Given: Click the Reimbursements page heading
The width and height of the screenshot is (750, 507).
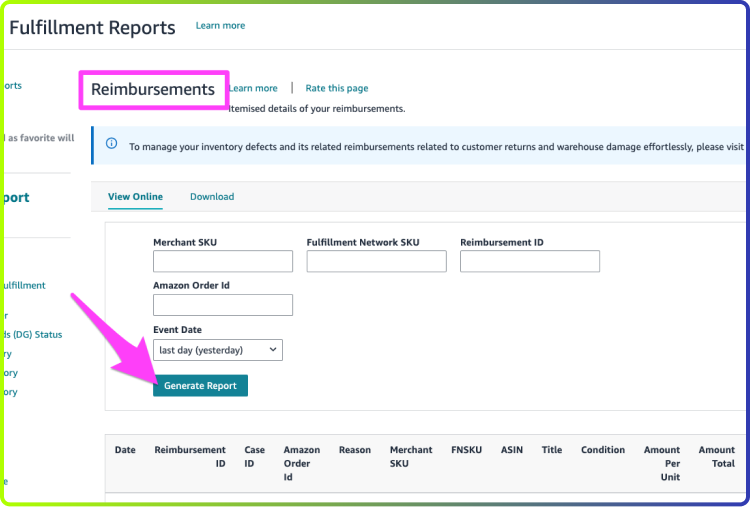Looking at the screenshot, I should click(153, 89).
